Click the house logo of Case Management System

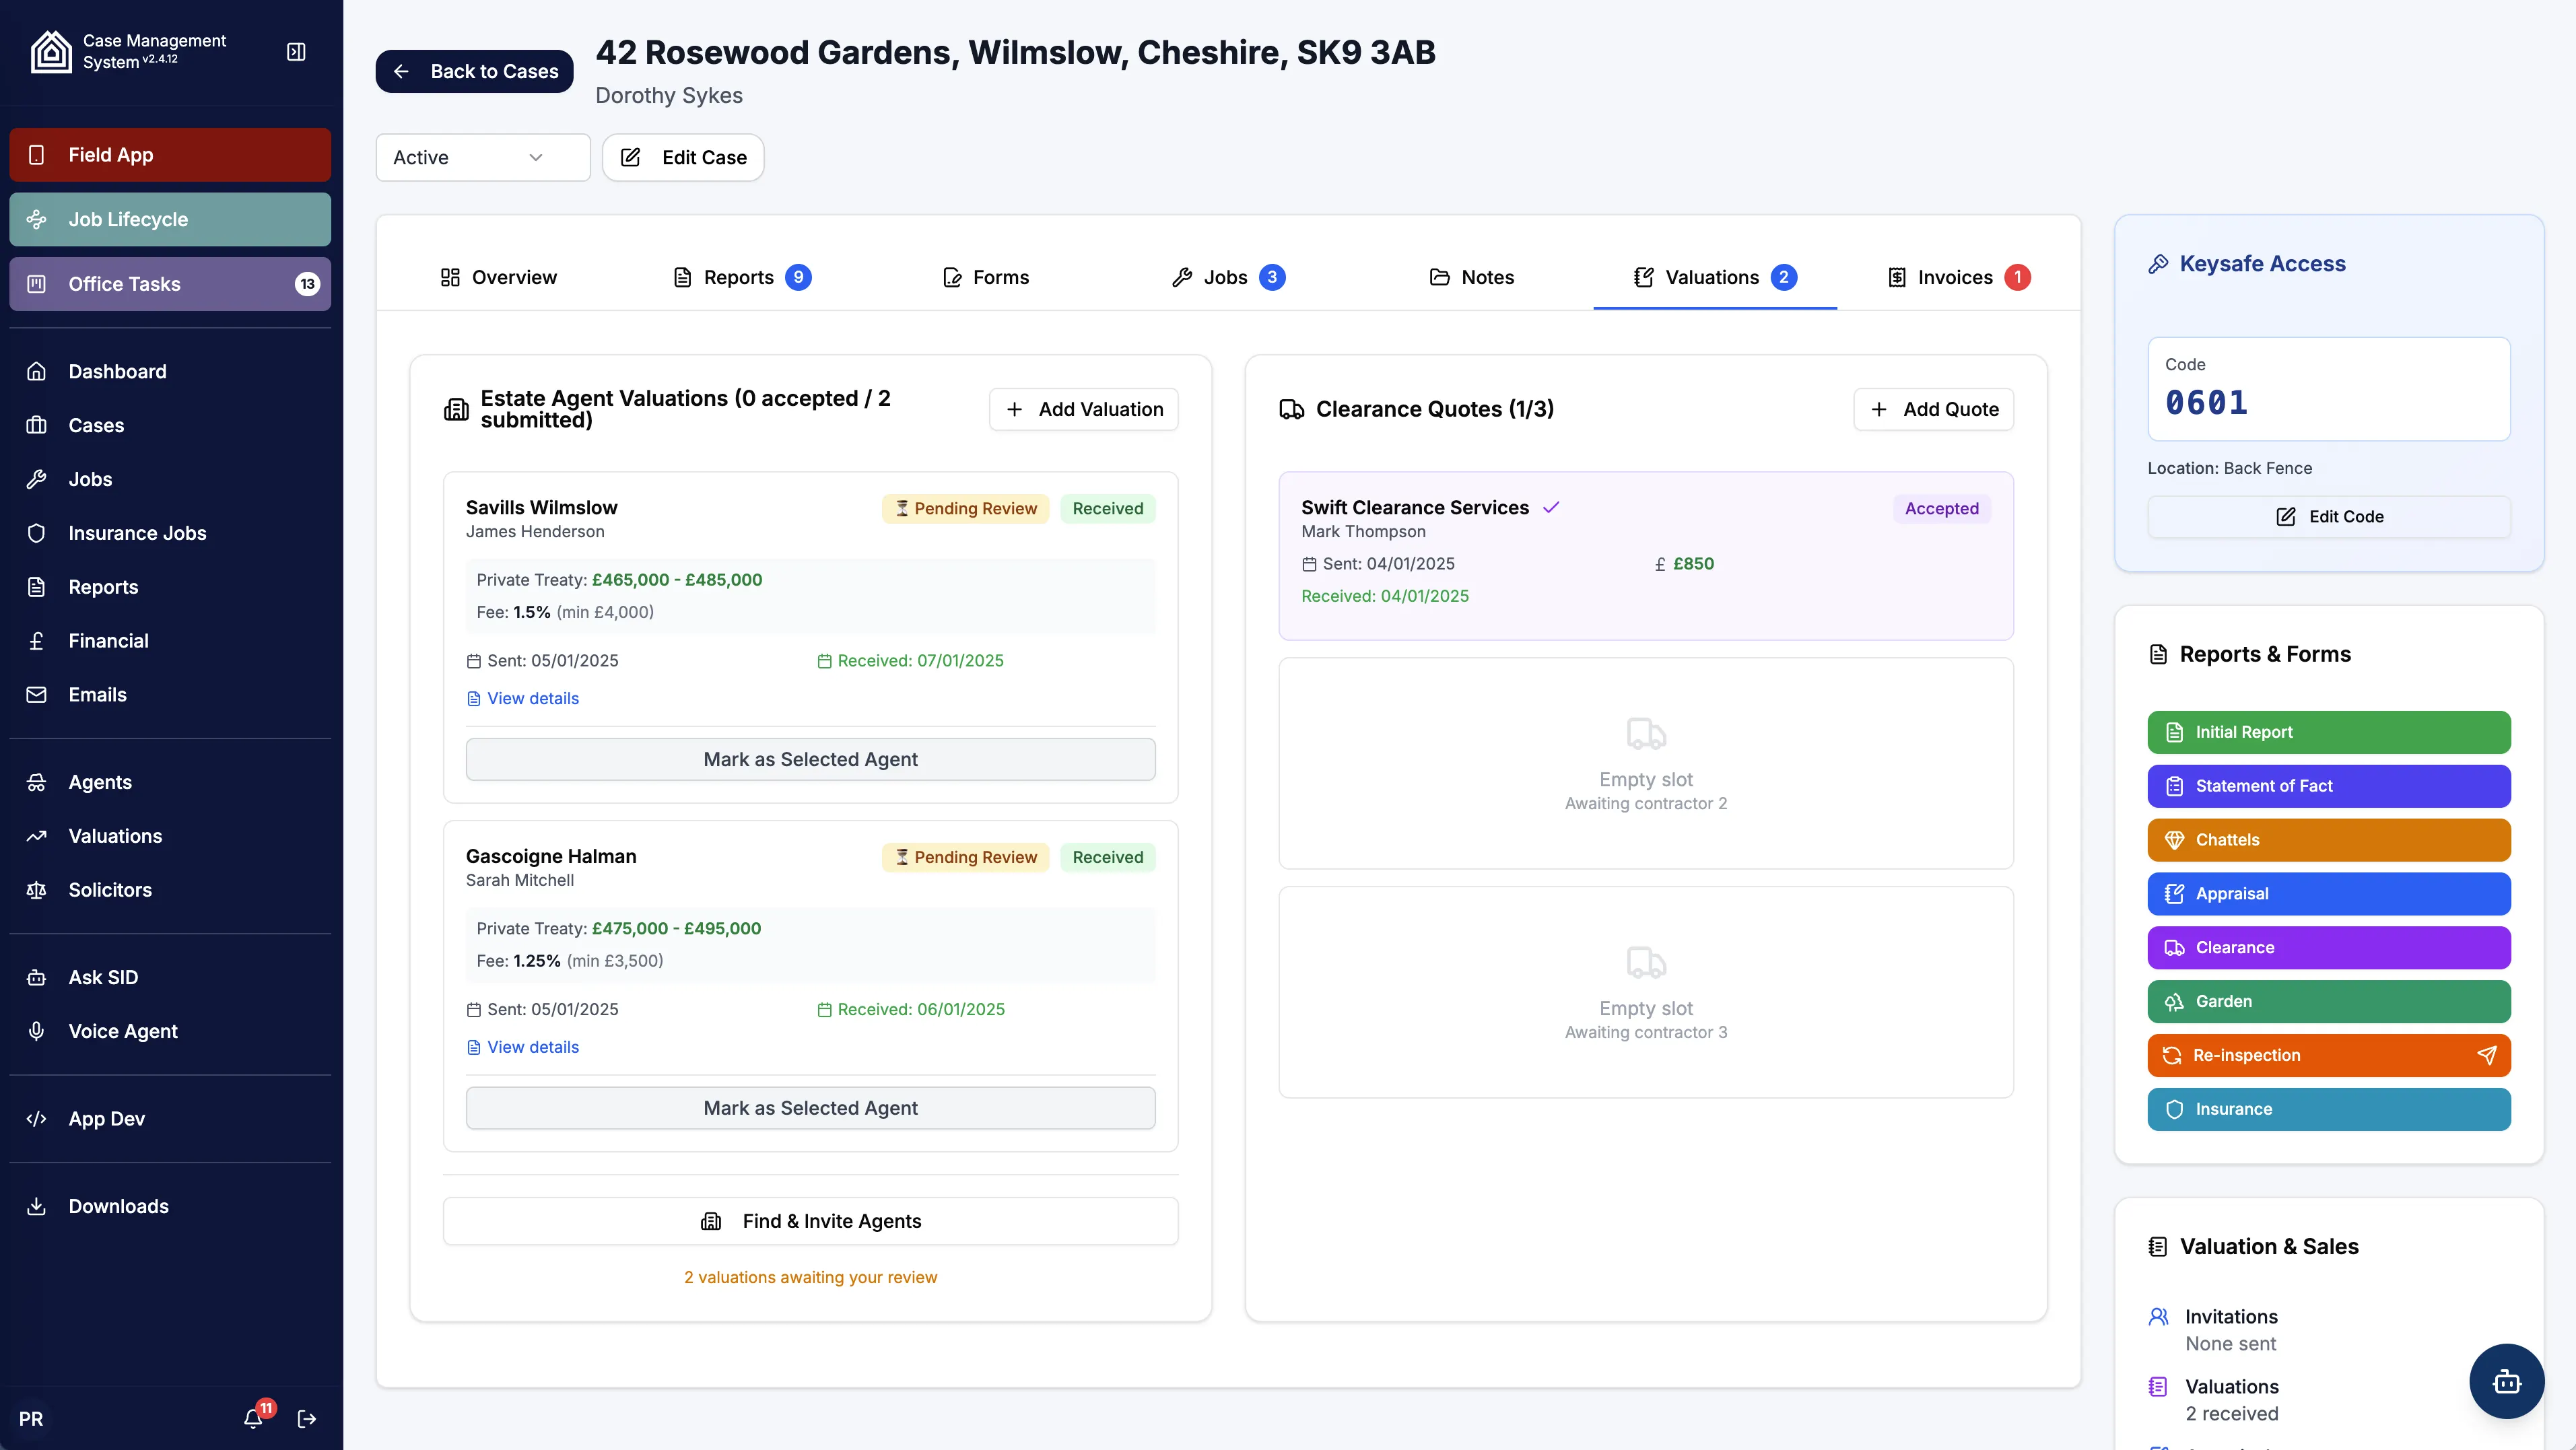(51, 51)
